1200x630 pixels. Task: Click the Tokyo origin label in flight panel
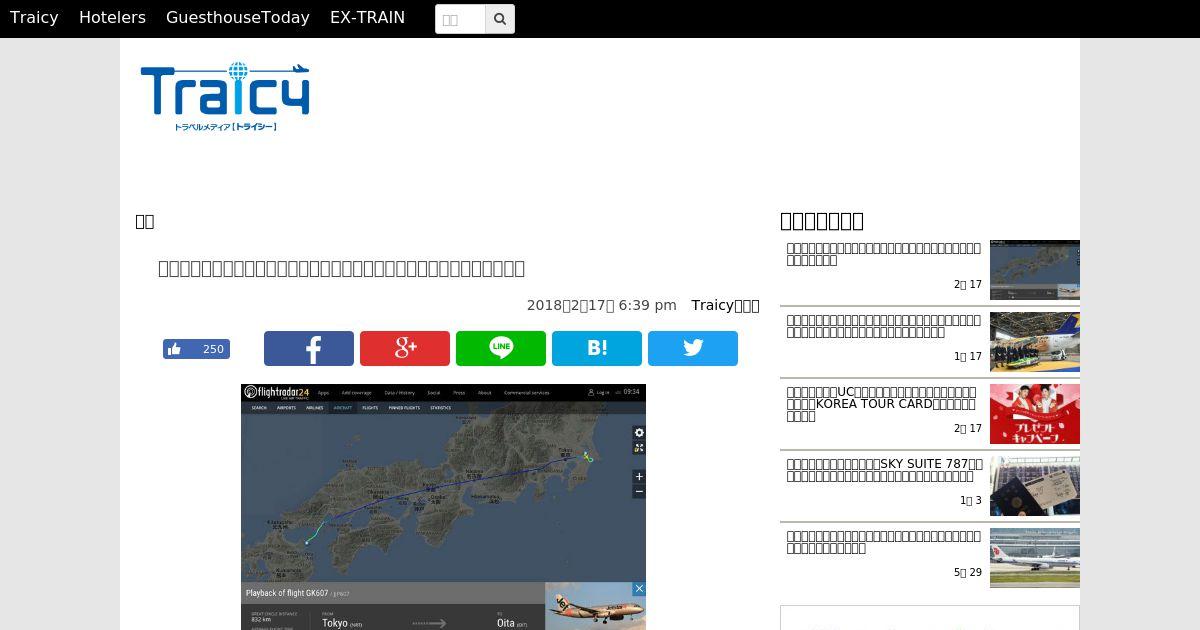point(335,623)
